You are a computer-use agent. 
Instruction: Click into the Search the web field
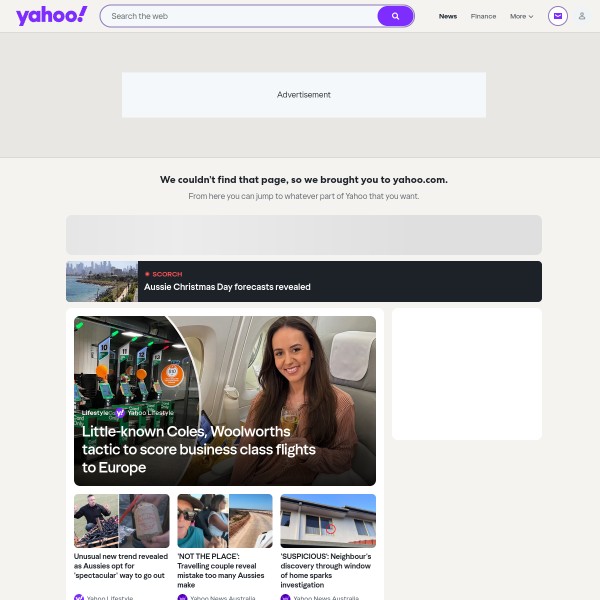click(239, 16)
